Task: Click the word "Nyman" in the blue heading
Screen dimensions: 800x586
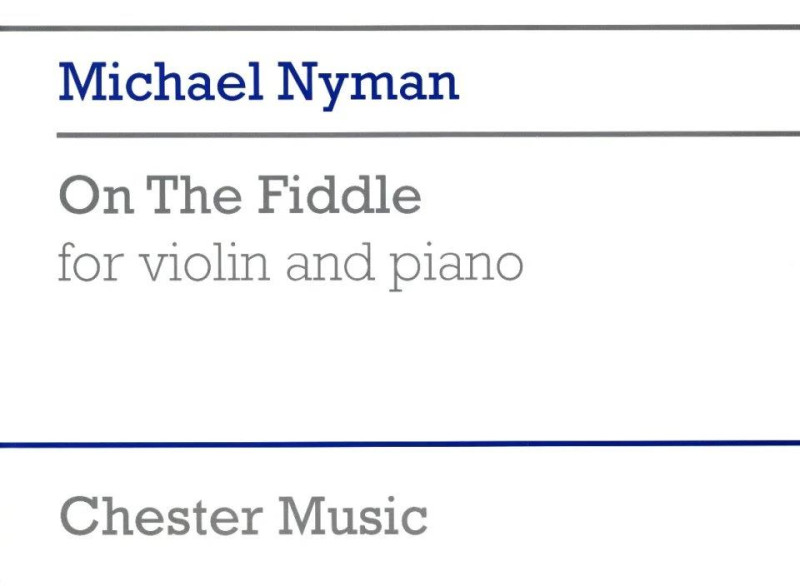Action: tap(367, 86)
